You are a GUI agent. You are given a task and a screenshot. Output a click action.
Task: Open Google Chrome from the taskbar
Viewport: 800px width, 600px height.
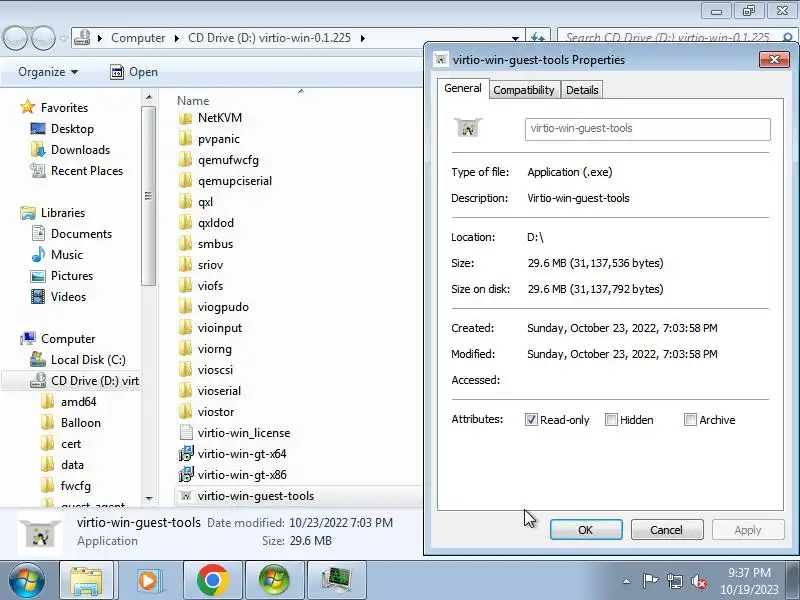click(213, 580)
